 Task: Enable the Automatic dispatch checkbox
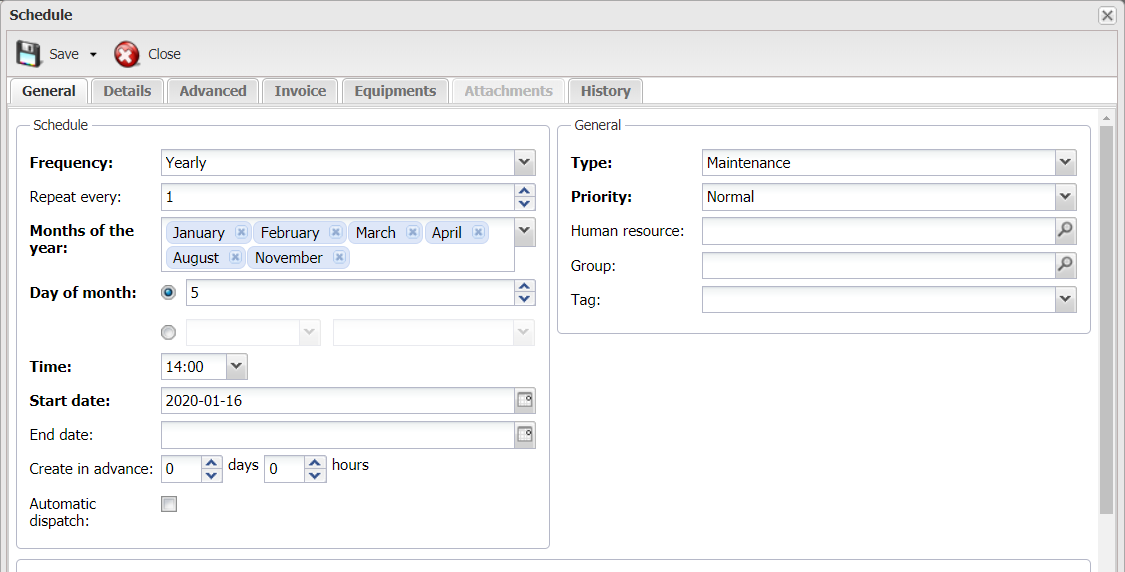tap(169, 505)
